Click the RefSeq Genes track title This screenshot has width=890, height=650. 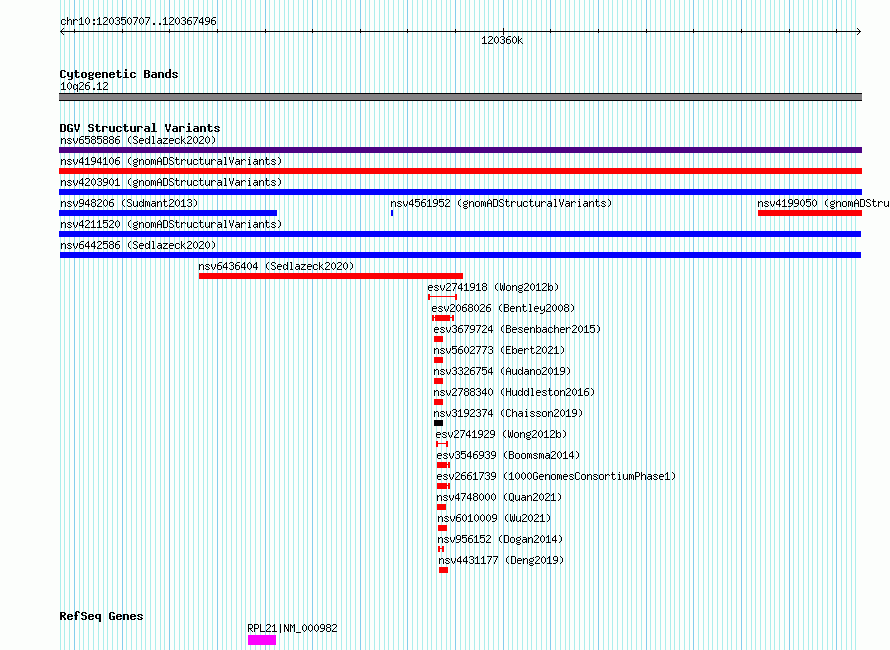[x=101, y=616]
